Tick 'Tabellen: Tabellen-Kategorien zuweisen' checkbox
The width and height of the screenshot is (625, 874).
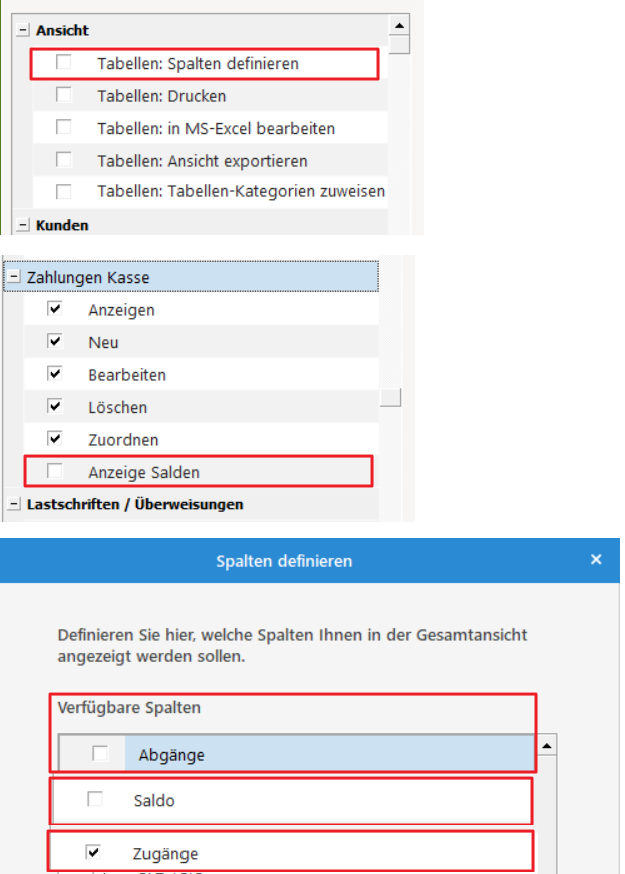(x=64, y=192)
